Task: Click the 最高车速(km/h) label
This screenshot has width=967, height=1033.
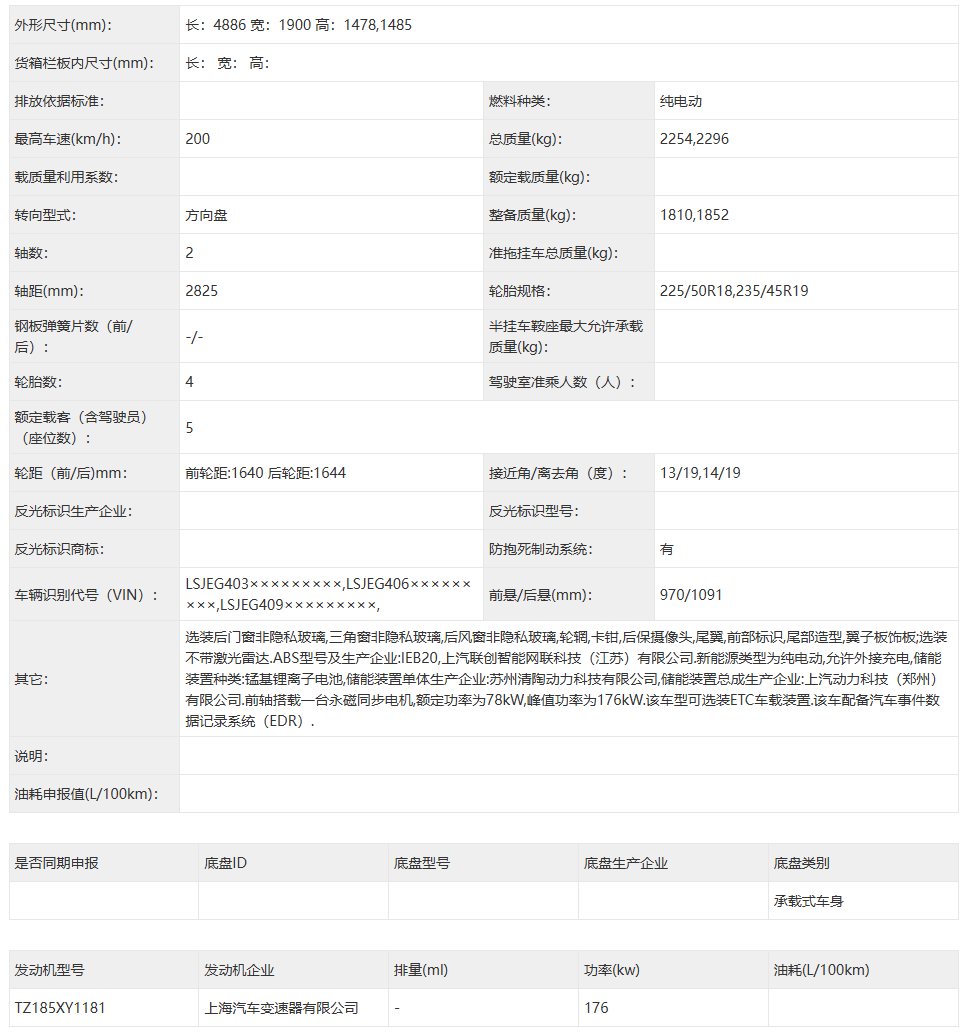Action: (69, 139)
